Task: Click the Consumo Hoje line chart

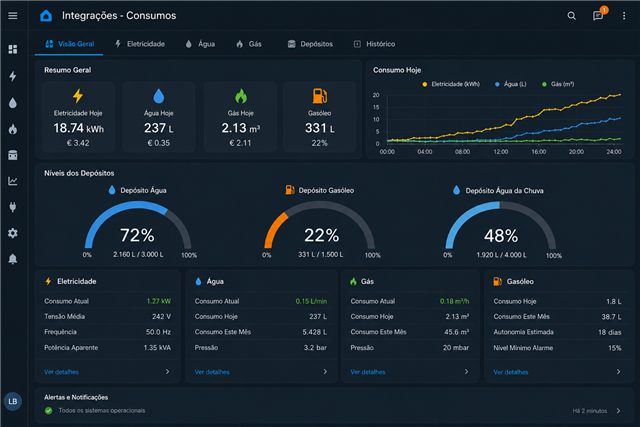Action: click(x=503, y=120)
